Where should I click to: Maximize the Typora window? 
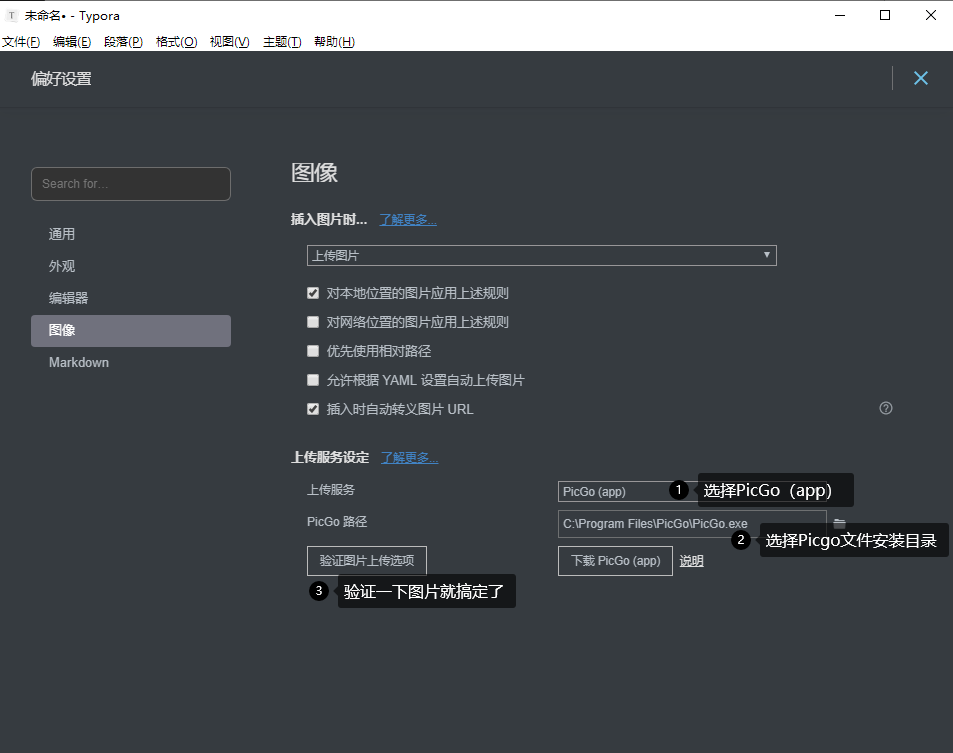tap(885, 15)
